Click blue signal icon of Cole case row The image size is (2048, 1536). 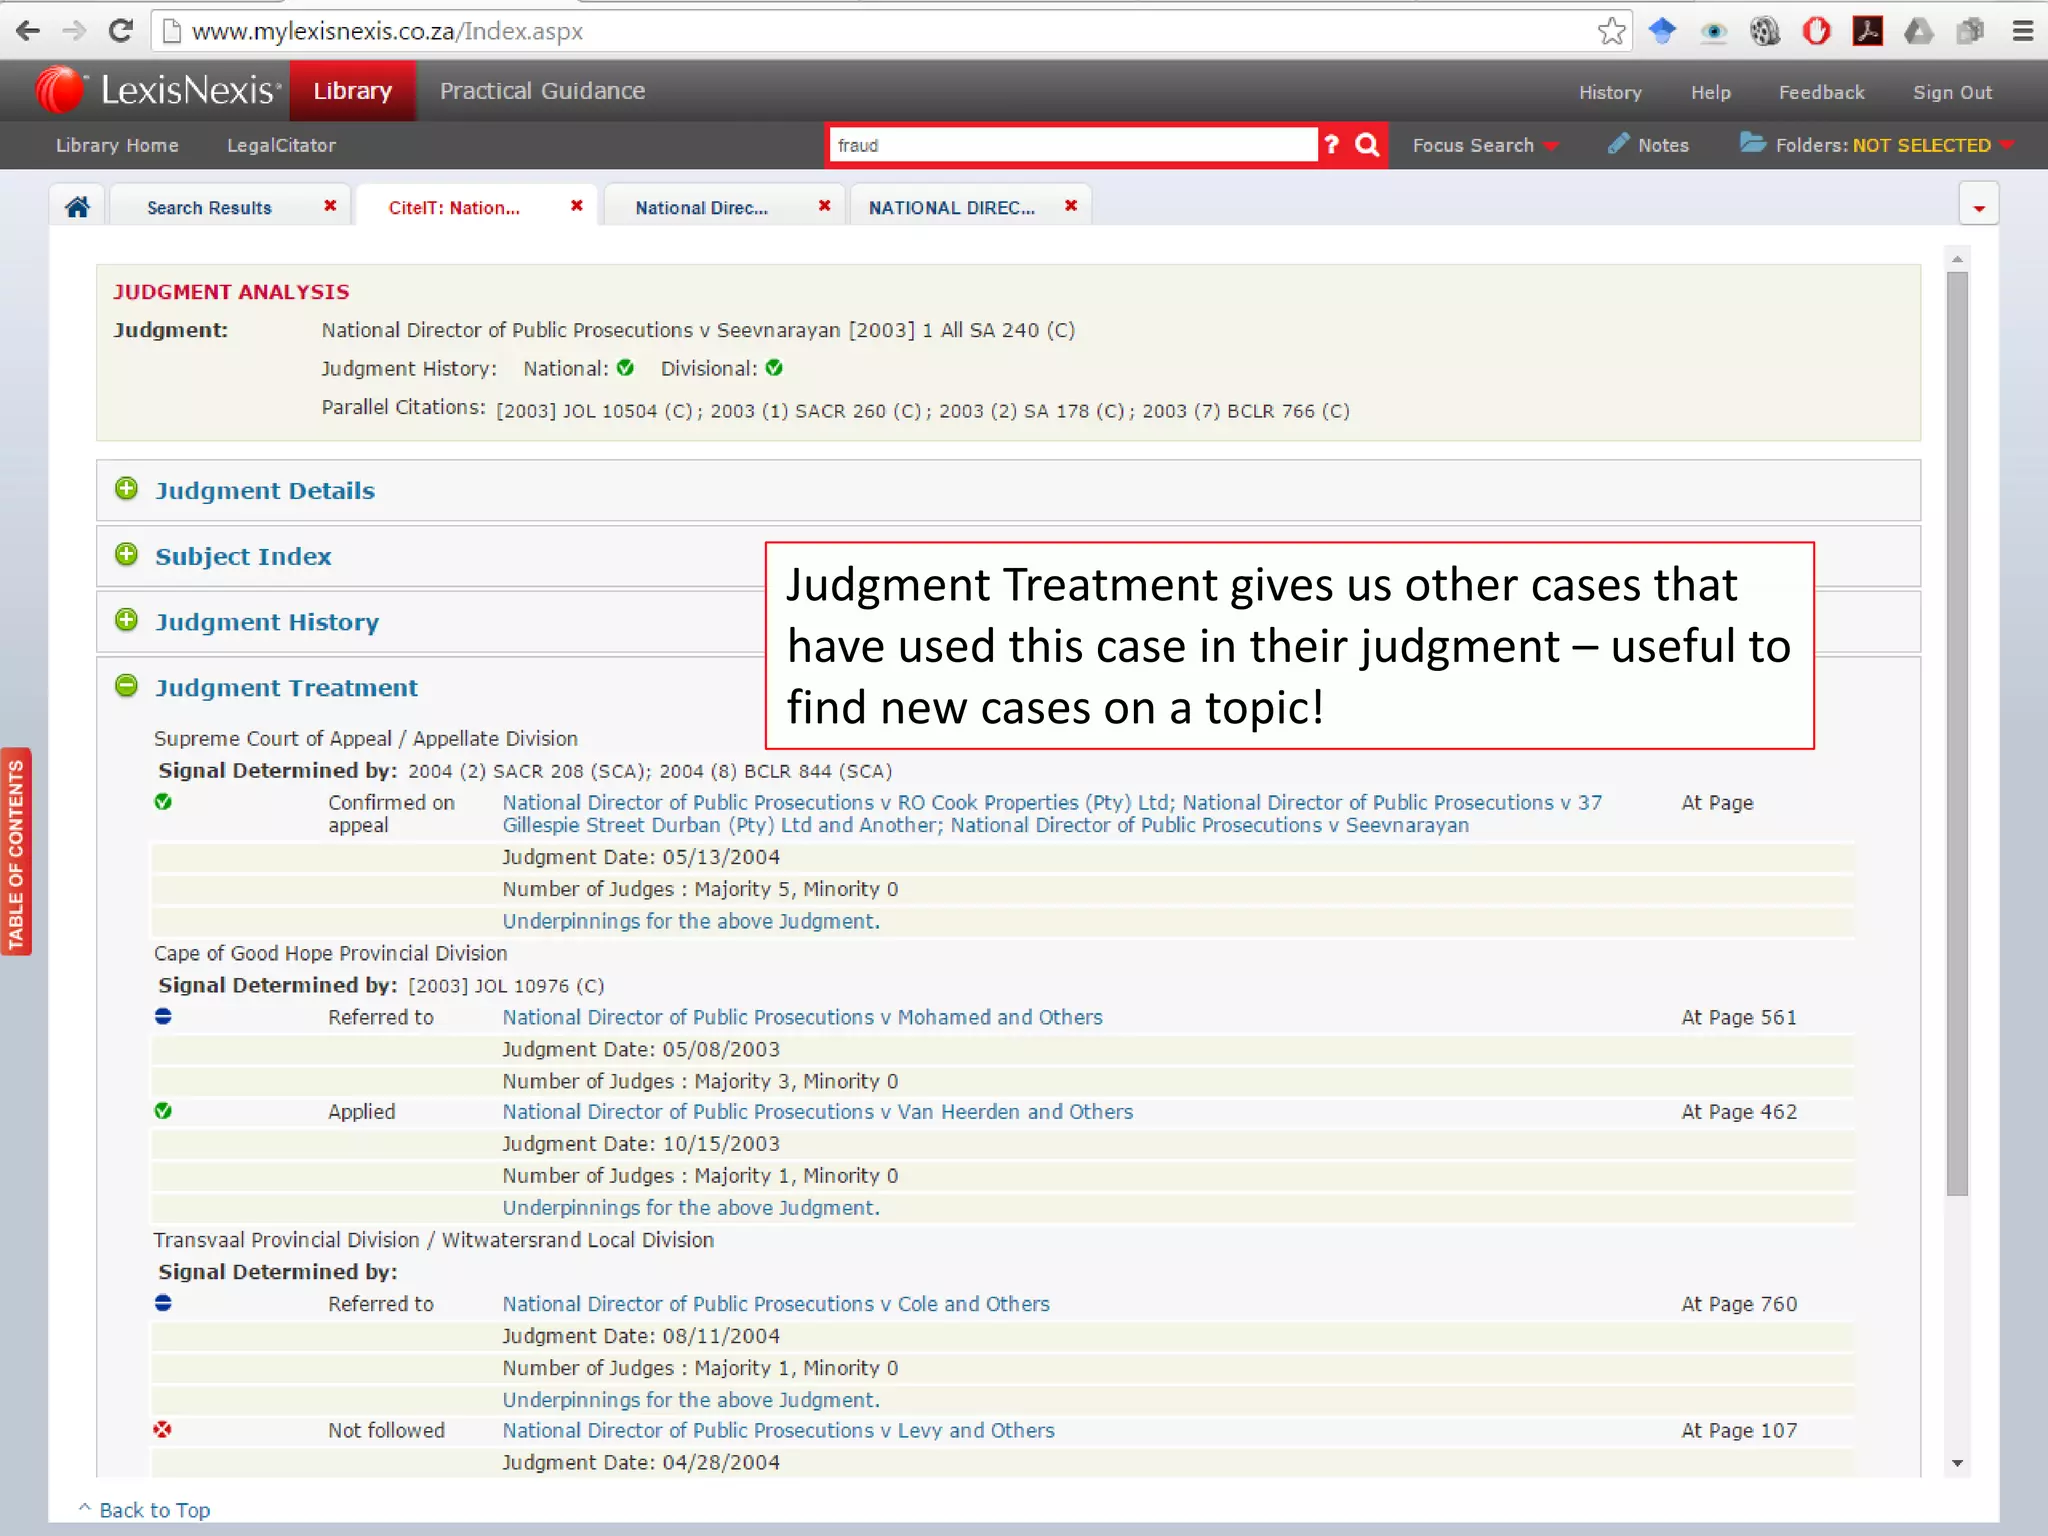click(163, 1303)
